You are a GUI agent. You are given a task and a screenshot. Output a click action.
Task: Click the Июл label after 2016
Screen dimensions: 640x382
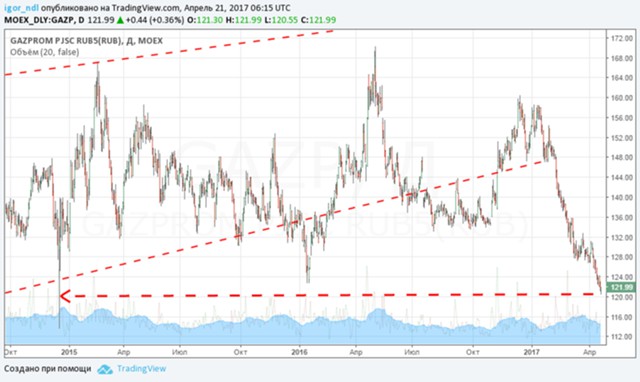tap(412, 352)
